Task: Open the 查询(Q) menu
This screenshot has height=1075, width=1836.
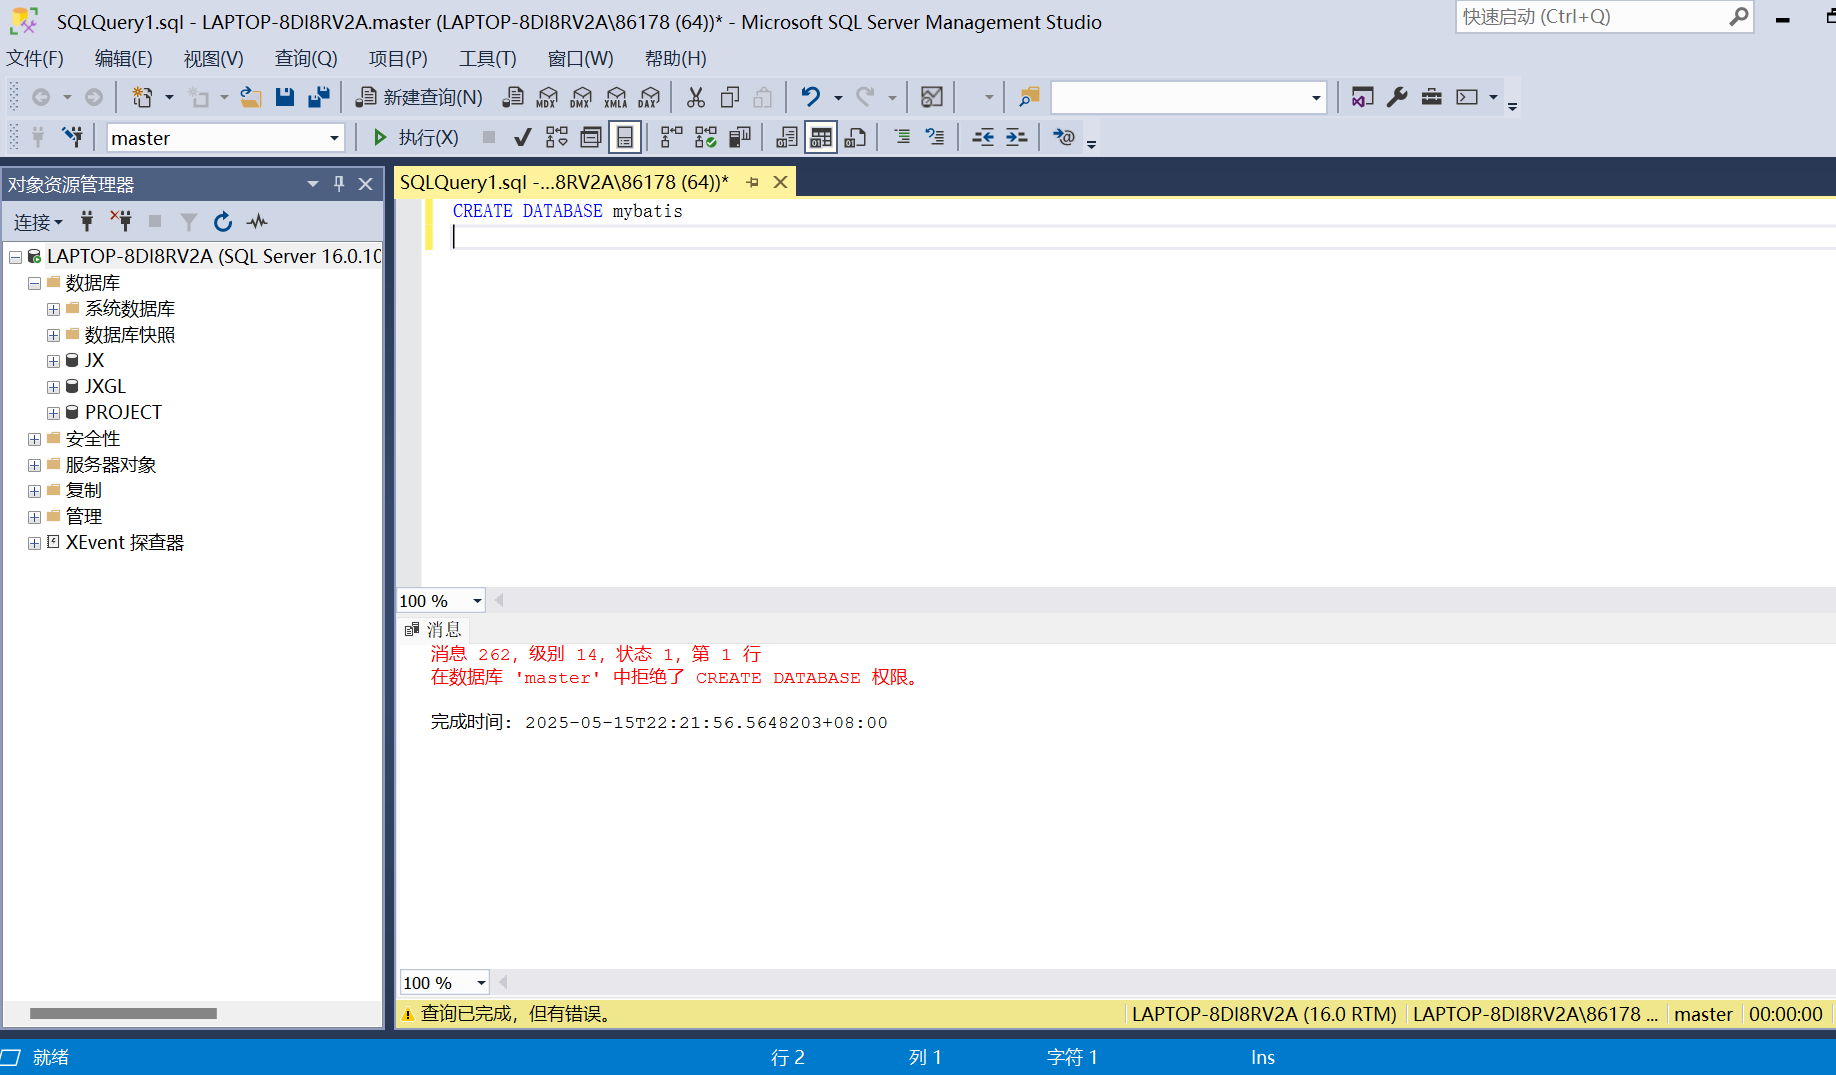Action: point(306,59)
